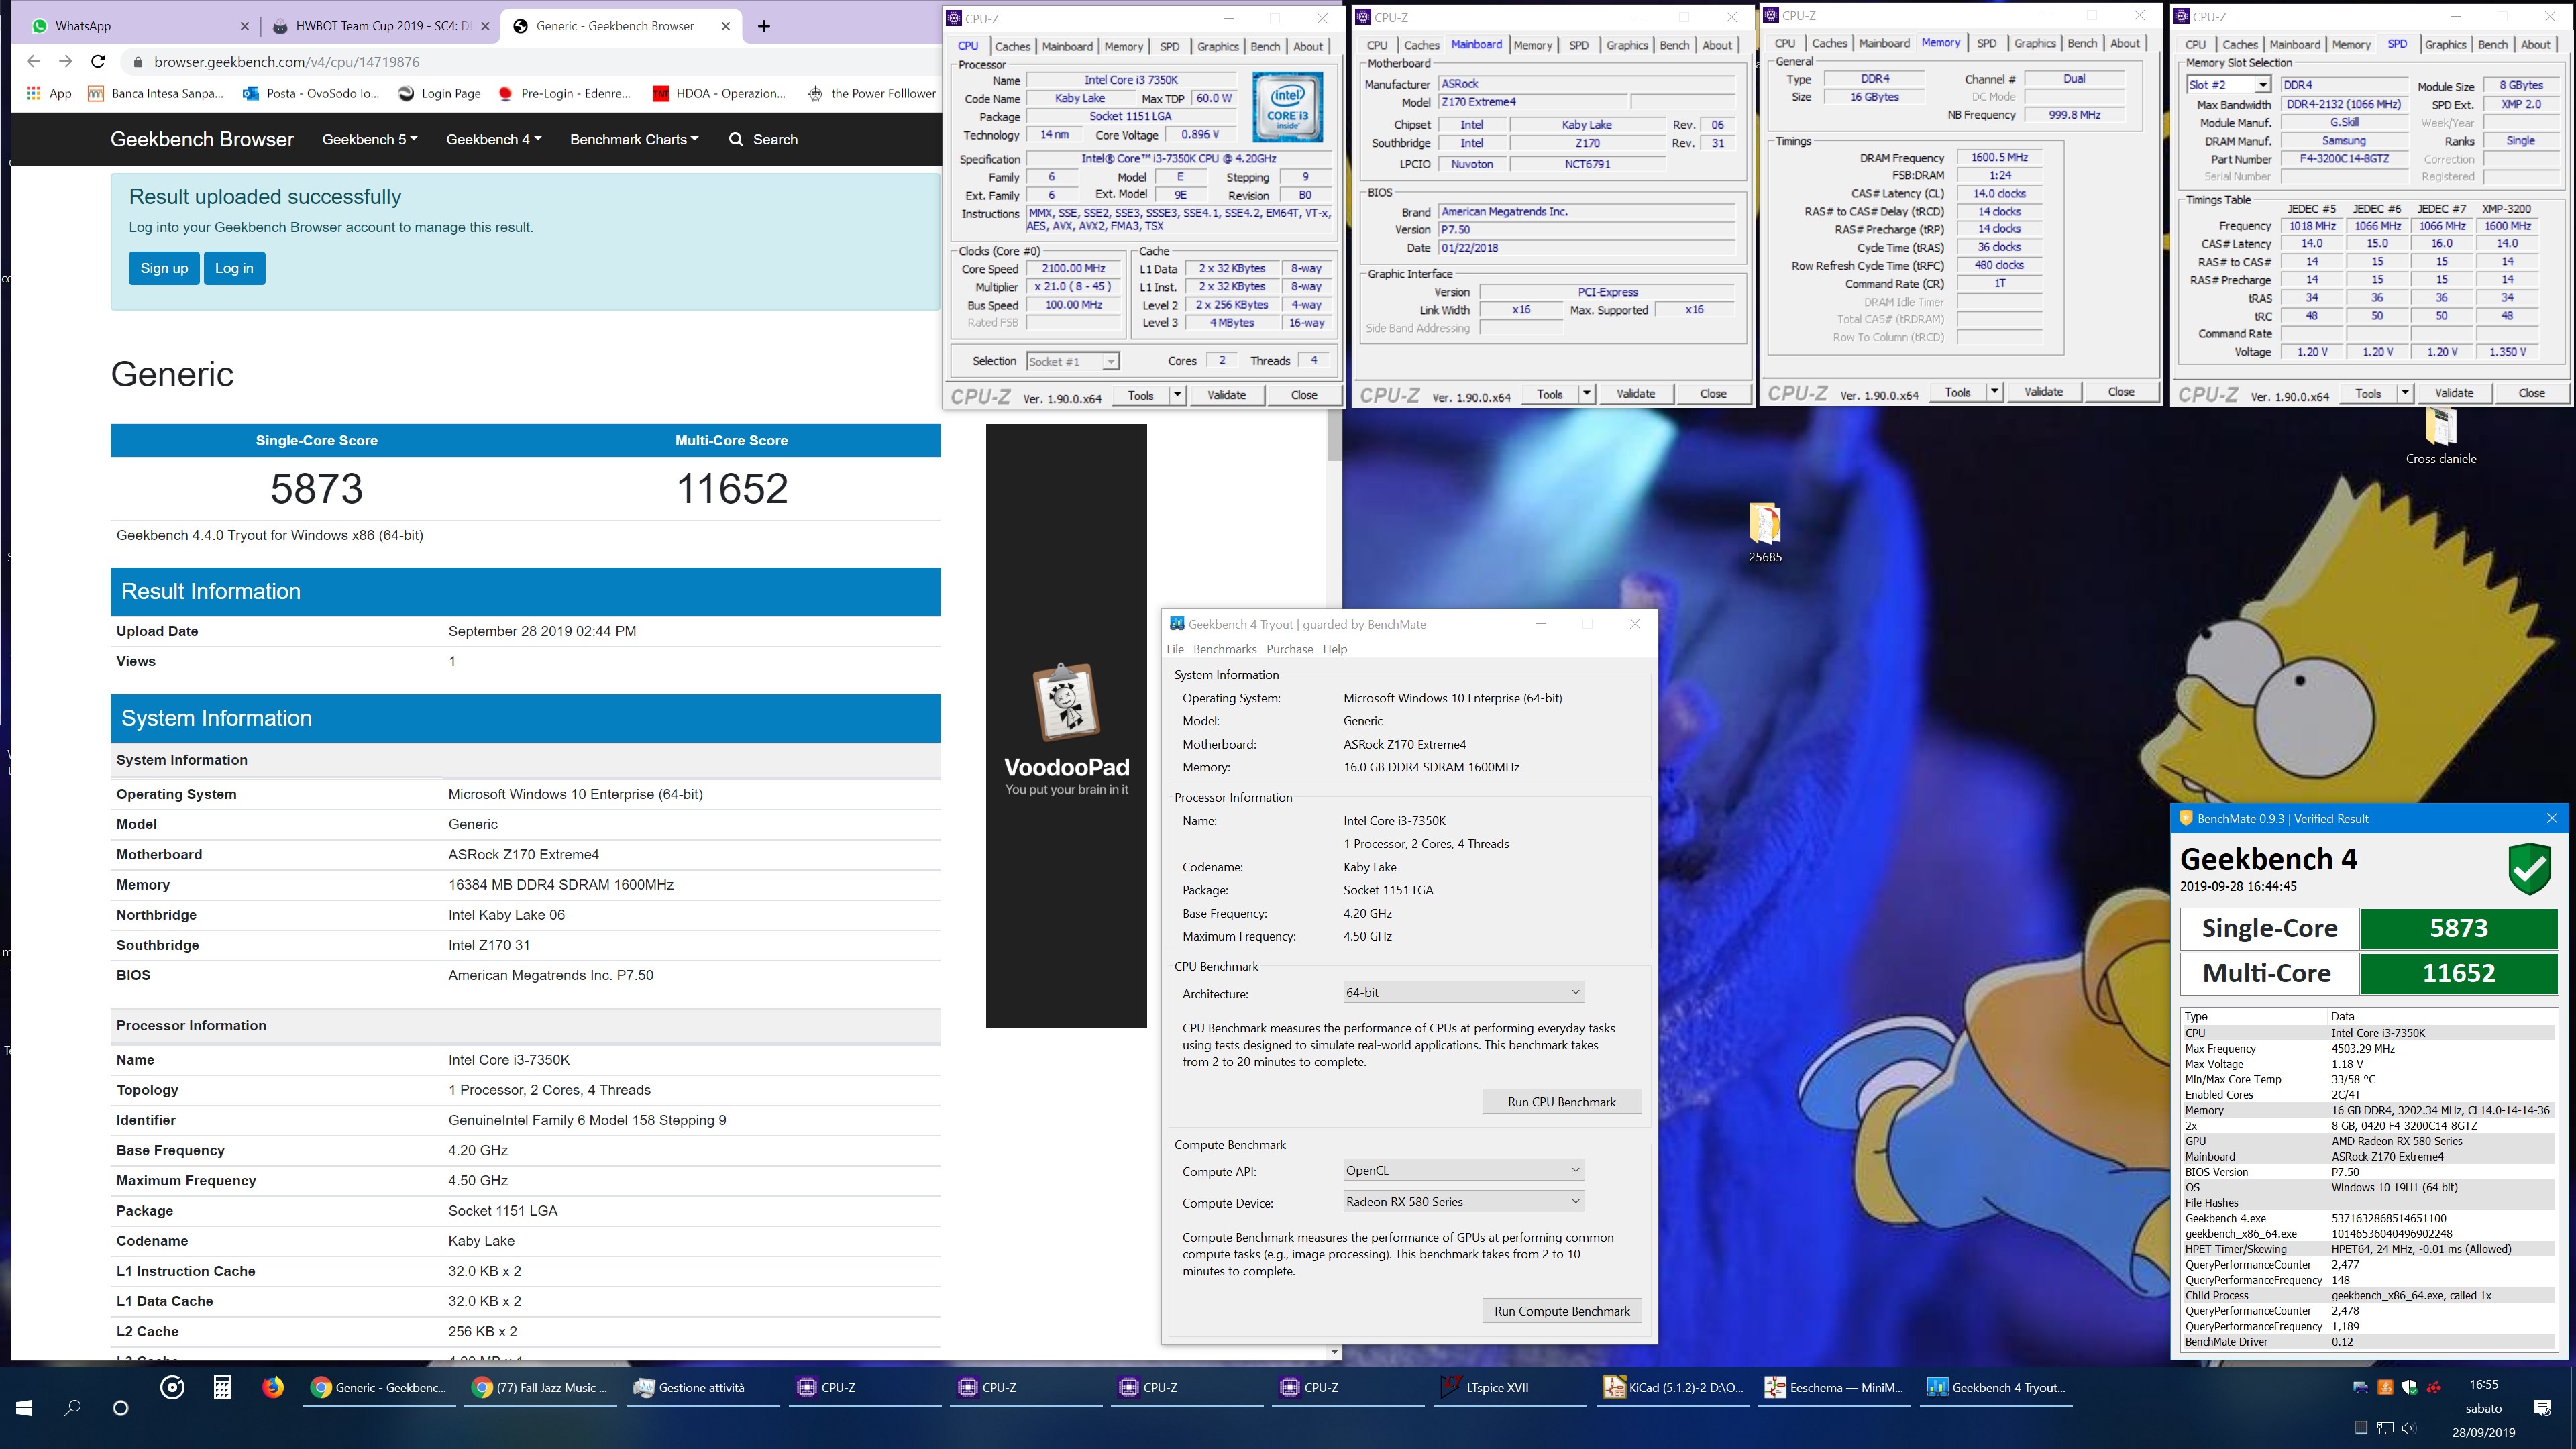Click the Chrome back arrow
The image size is (2576, 1449).
(33, 62)
